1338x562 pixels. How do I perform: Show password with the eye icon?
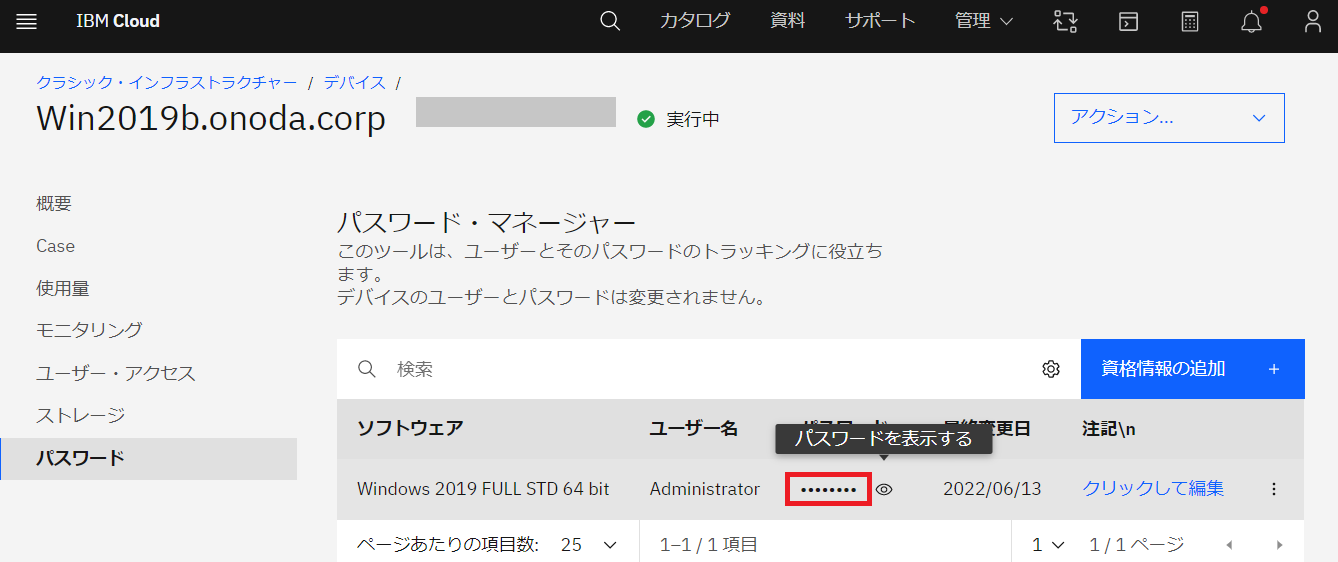[x=884, y=489]
